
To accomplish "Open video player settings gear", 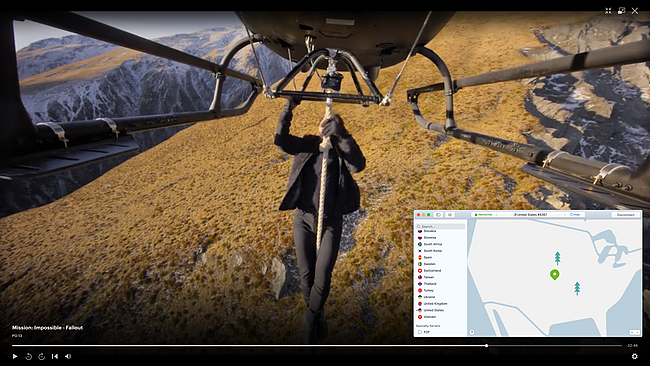I will coord(634,356).
